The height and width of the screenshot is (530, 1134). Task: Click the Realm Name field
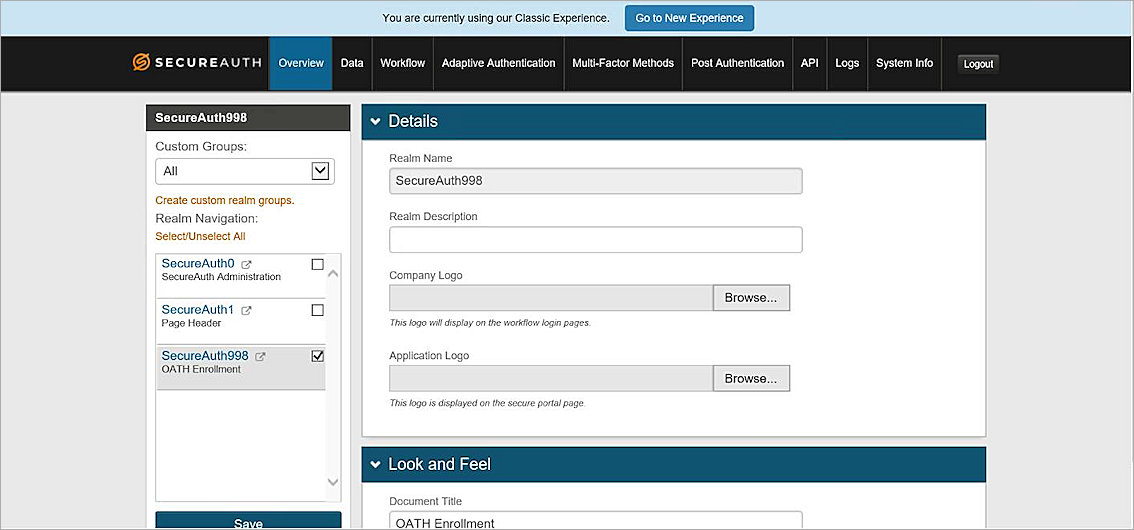point(596,181)
